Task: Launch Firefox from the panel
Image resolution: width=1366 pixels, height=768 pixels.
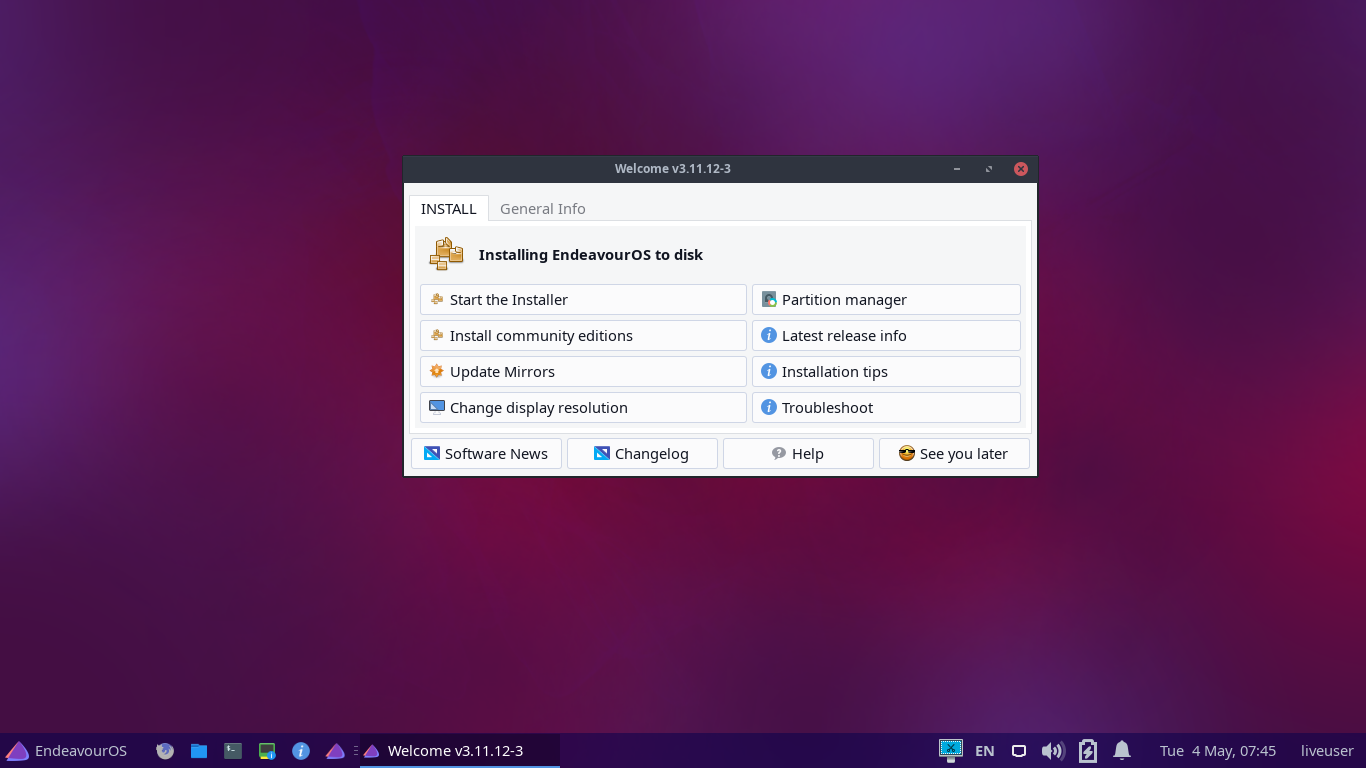Action: pos(165,750)
